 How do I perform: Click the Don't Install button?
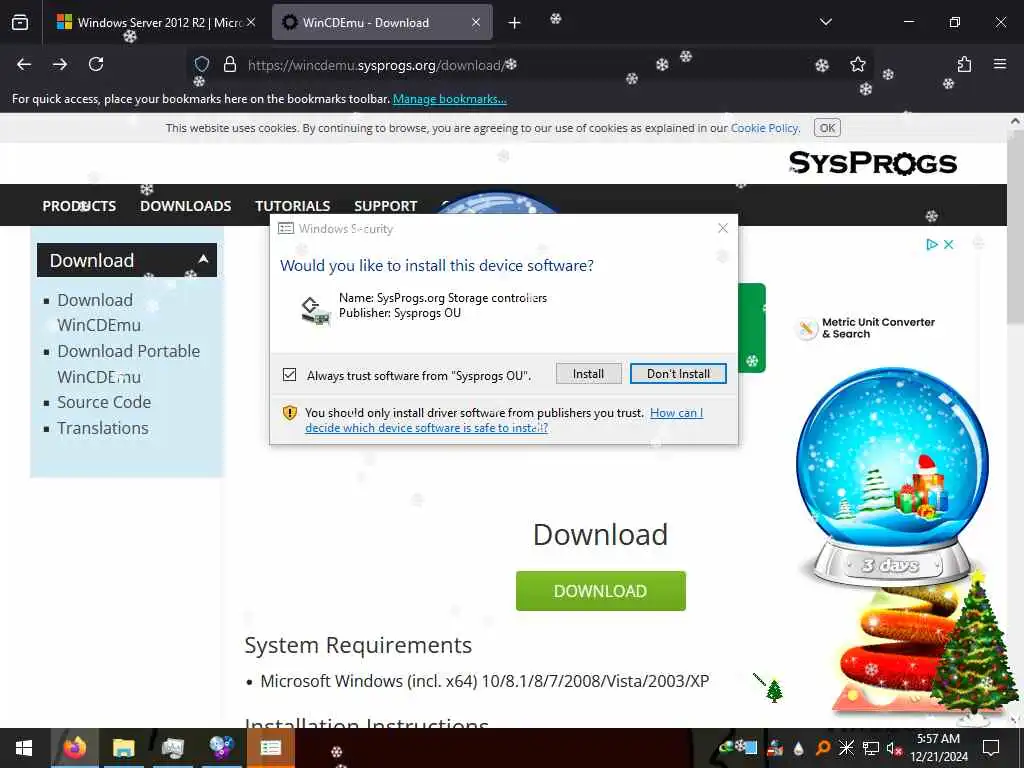[678, 374]
